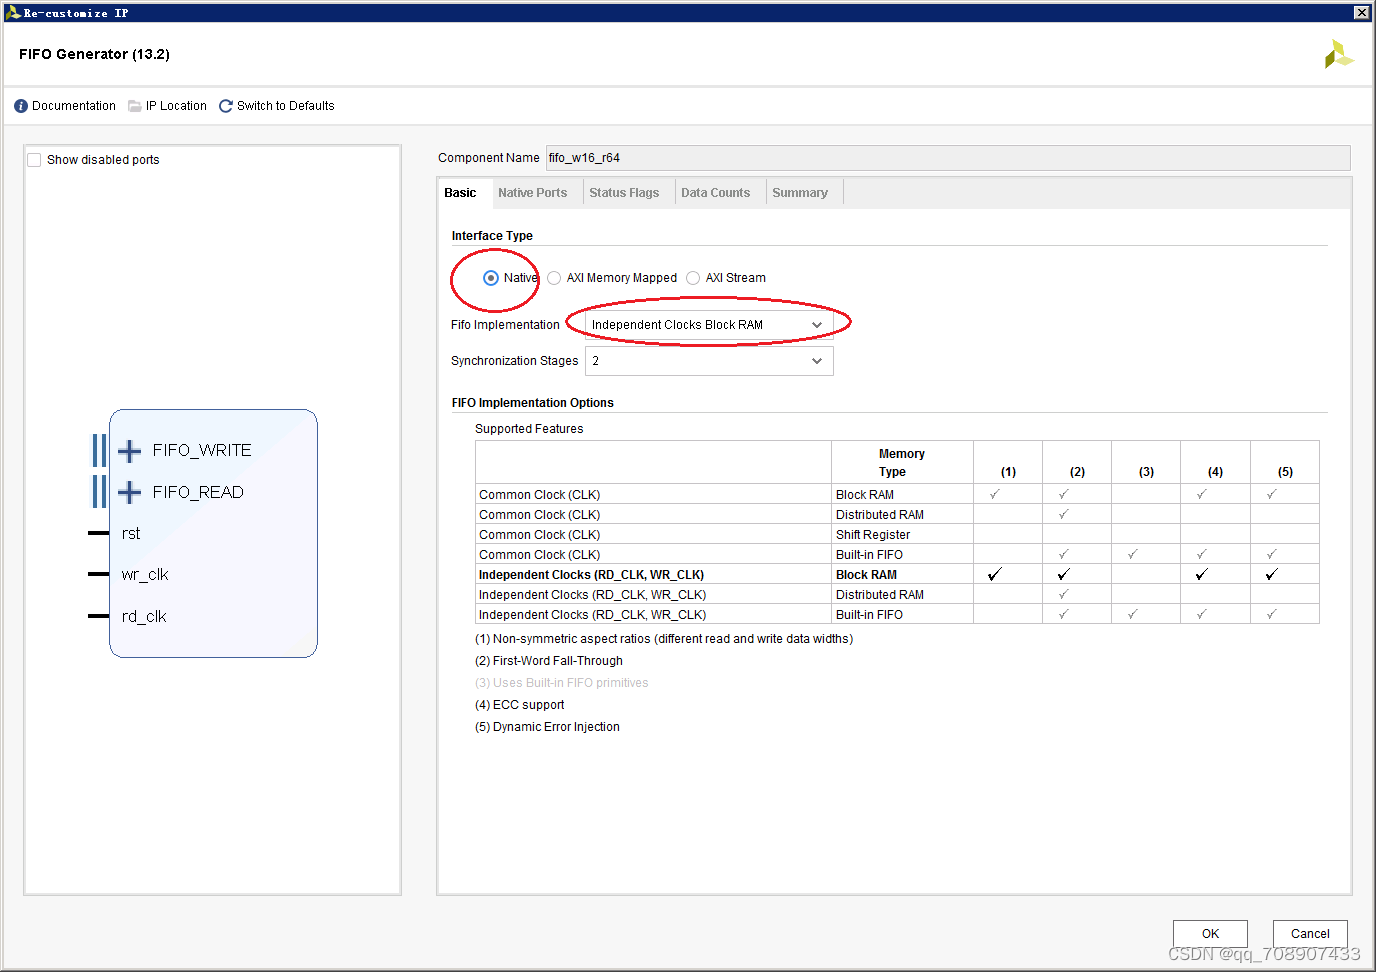Screen dimensions: 1376x972
Task: Expand the FIFO_READ interface plus icon
Action: (x=129, y=492)
